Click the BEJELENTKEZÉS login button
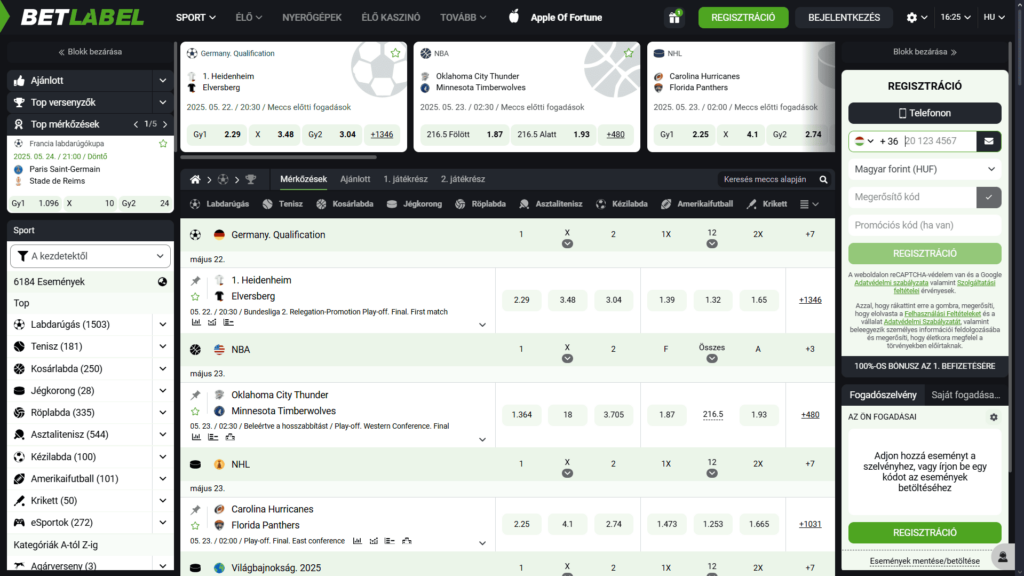The image size is (1024, 576). 843,17
